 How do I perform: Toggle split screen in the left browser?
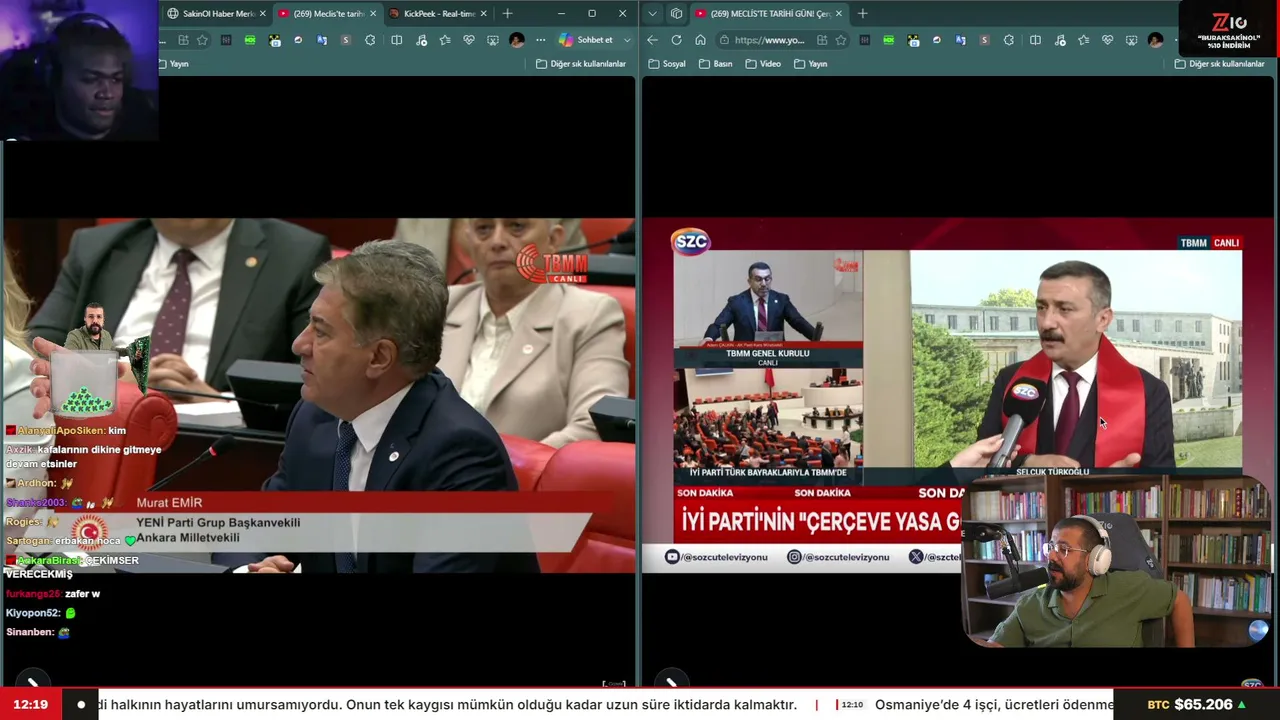click(397, 40)
